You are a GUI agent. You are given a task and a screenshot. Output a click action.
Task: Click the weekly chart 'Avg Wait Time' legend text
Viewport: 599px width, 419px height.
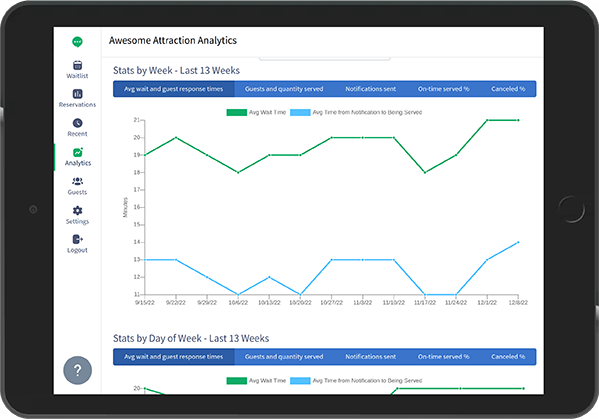[267, 112]
